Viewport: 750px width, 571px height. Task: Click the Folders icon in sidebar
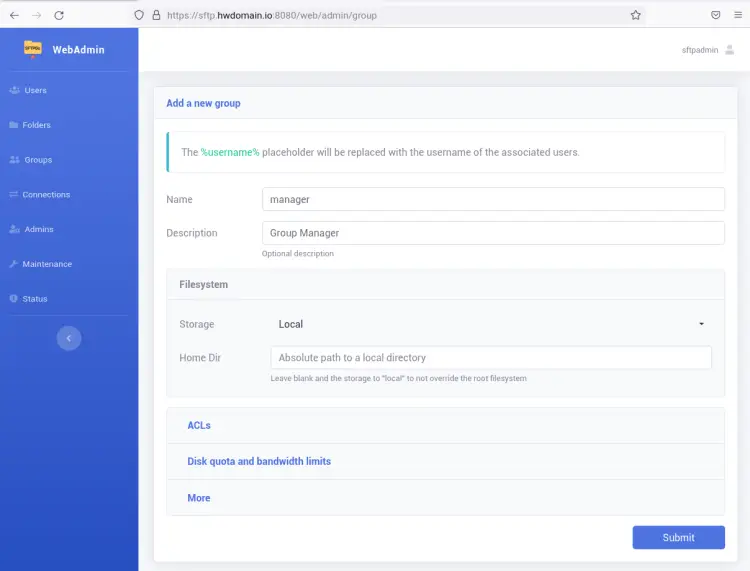click(x=14, y=125)
